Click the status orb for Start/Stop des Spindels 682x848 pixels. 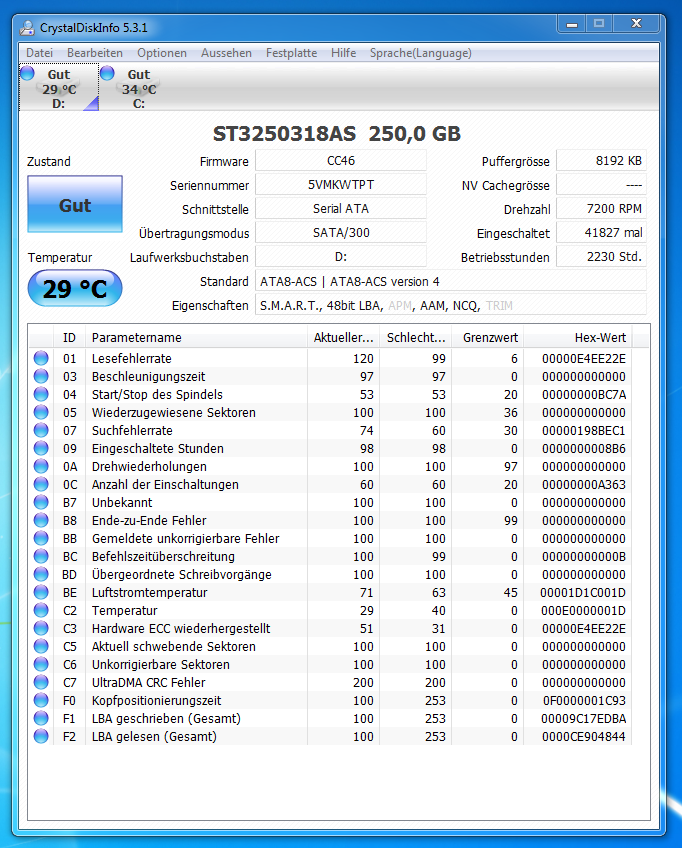(x=41, y=394)
